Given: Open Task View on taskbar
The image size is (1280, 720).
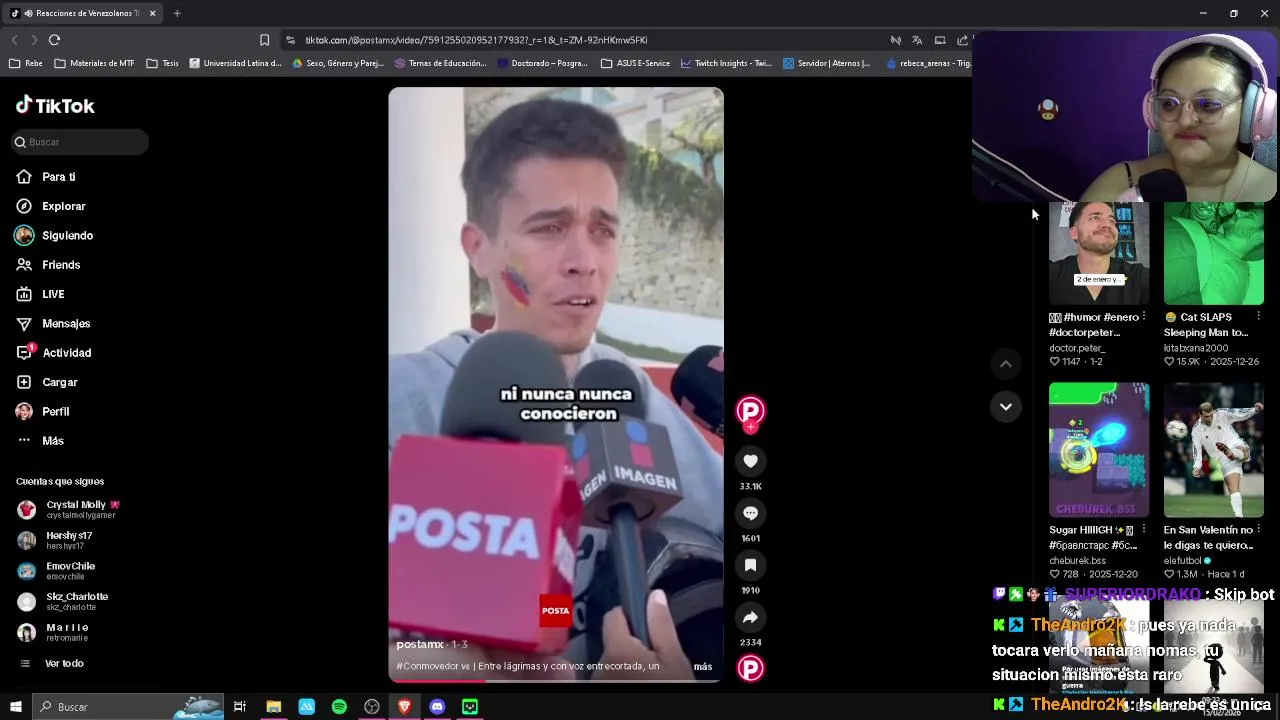Looking at the screenshot, I should tap(240, 707).
